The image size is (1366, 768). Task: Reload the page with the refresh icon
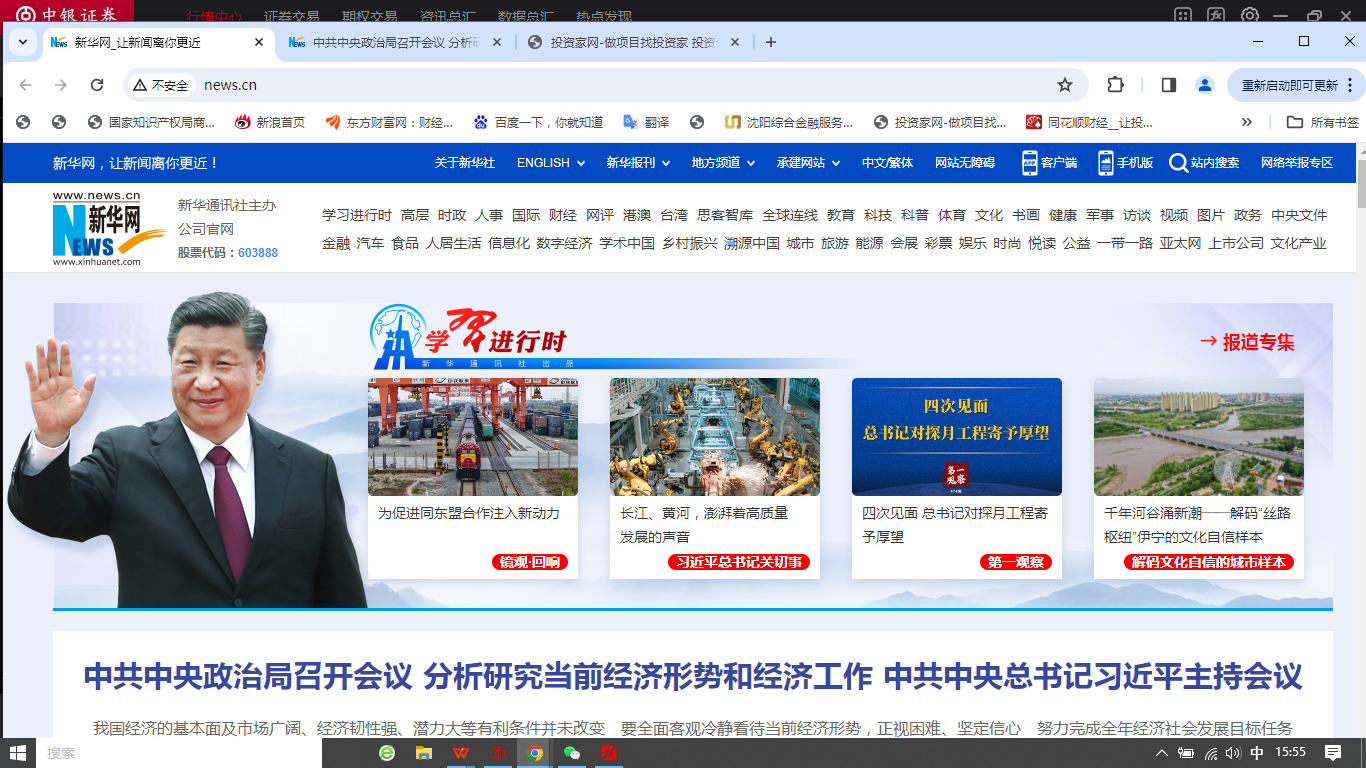(x=97, y=85)
